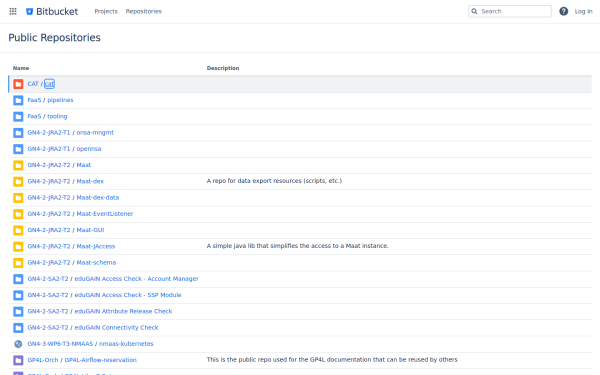Open the onsa-mngmt repository link

(x=95, y=132)
